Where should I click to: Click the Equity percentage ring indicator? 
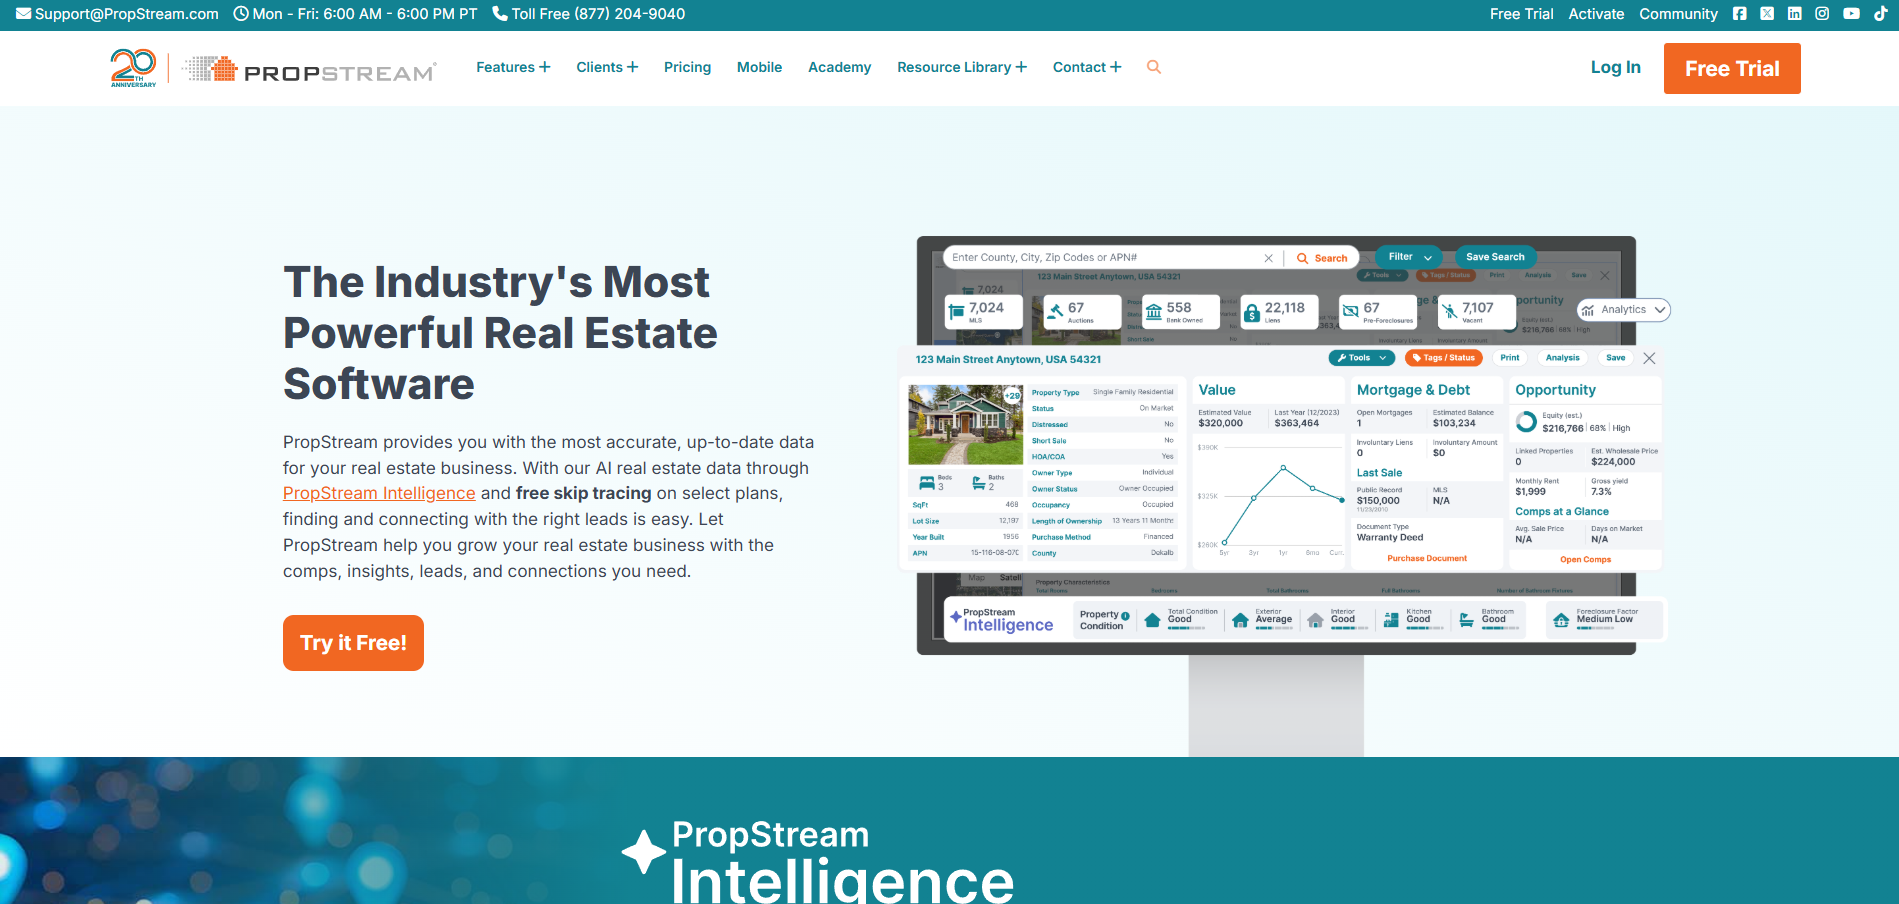tap(1526, 422)
